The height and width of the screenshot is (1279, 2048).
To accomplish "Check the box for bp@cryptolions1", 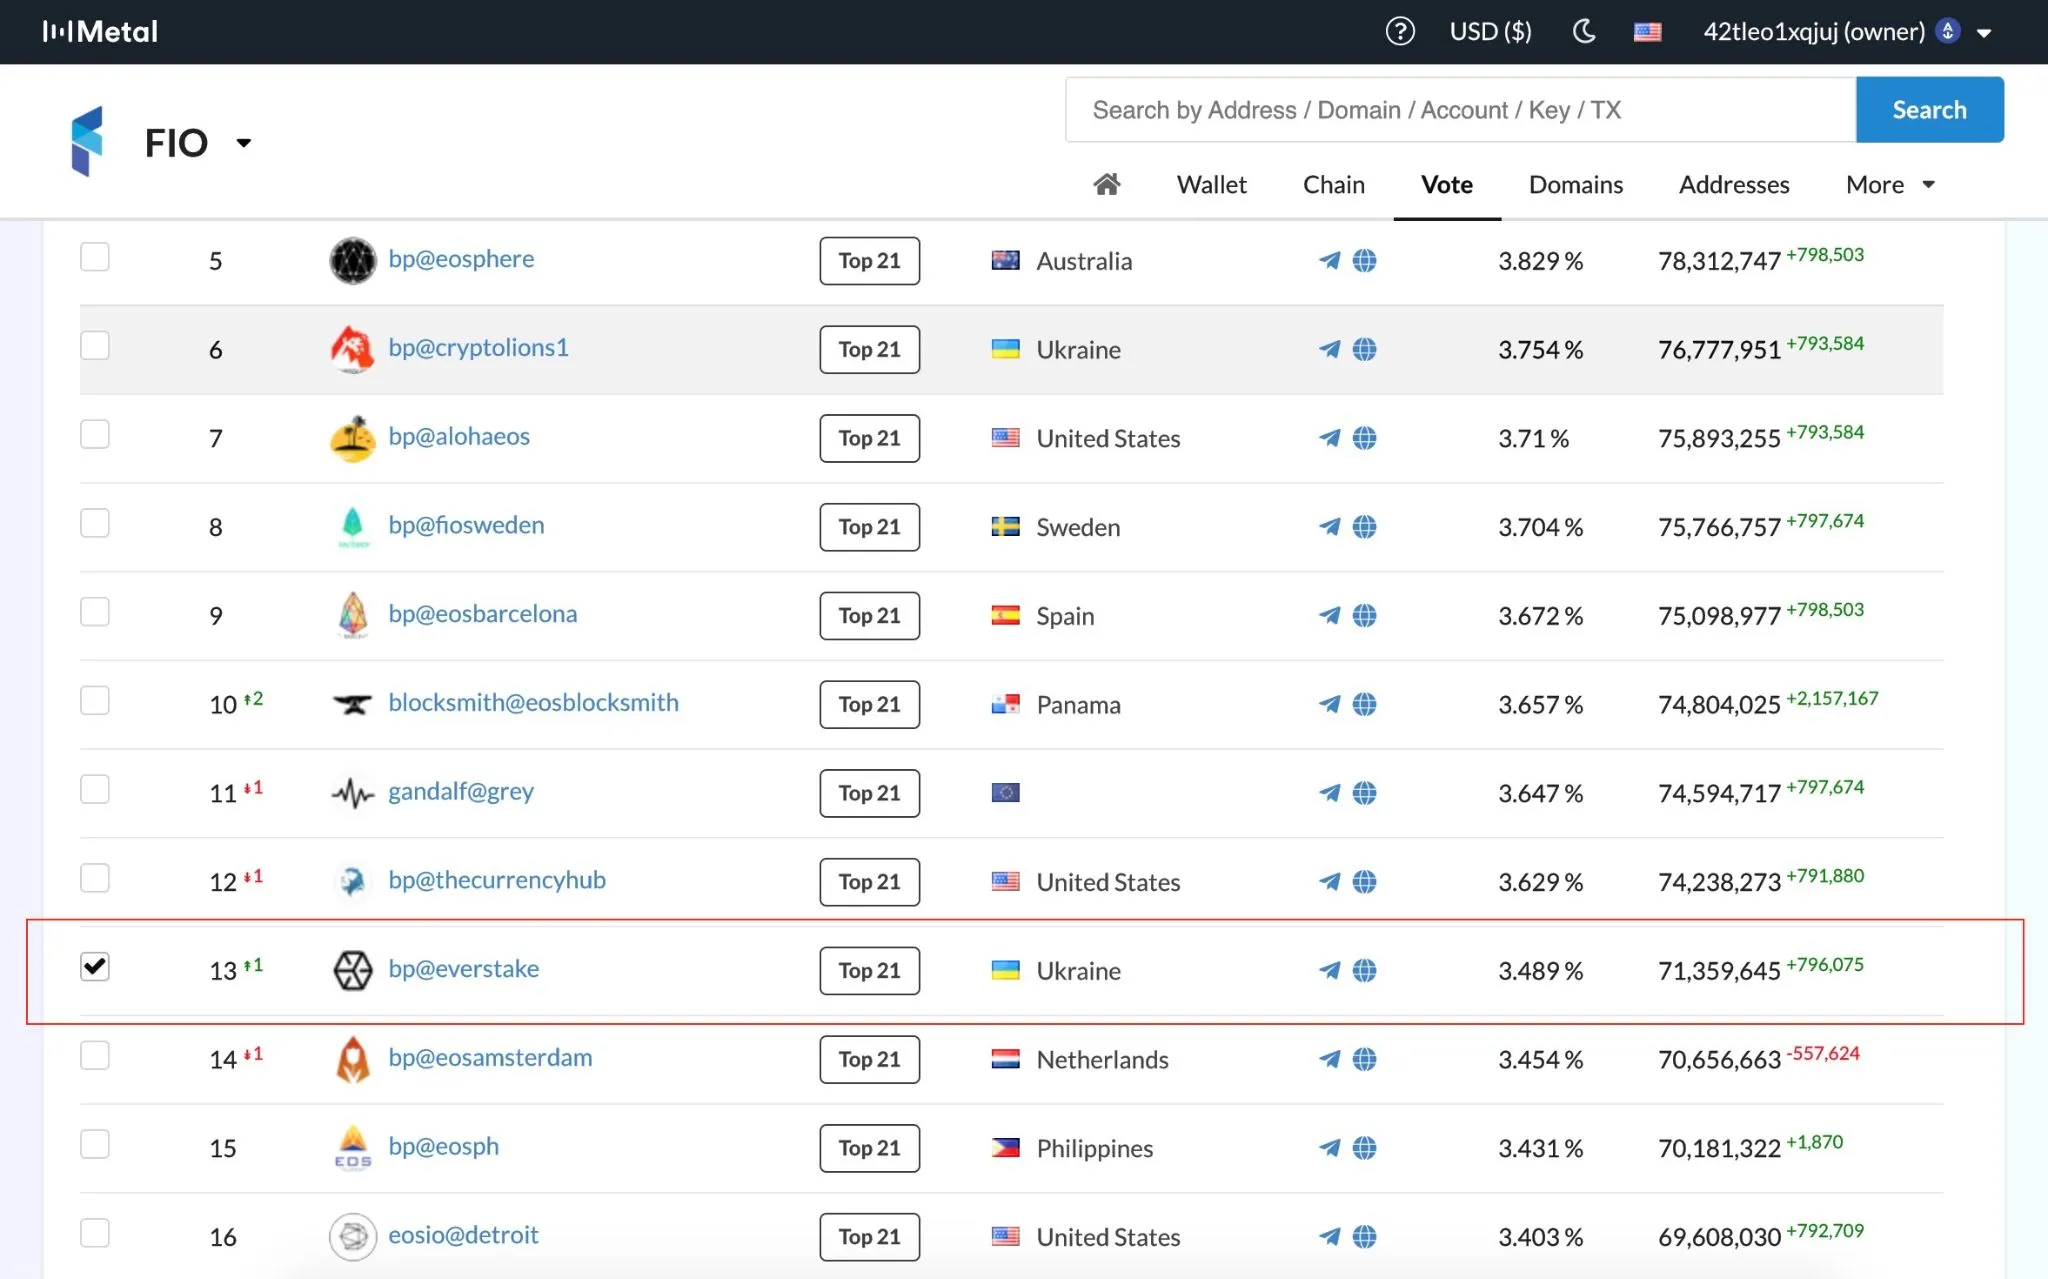I will 95,345.
